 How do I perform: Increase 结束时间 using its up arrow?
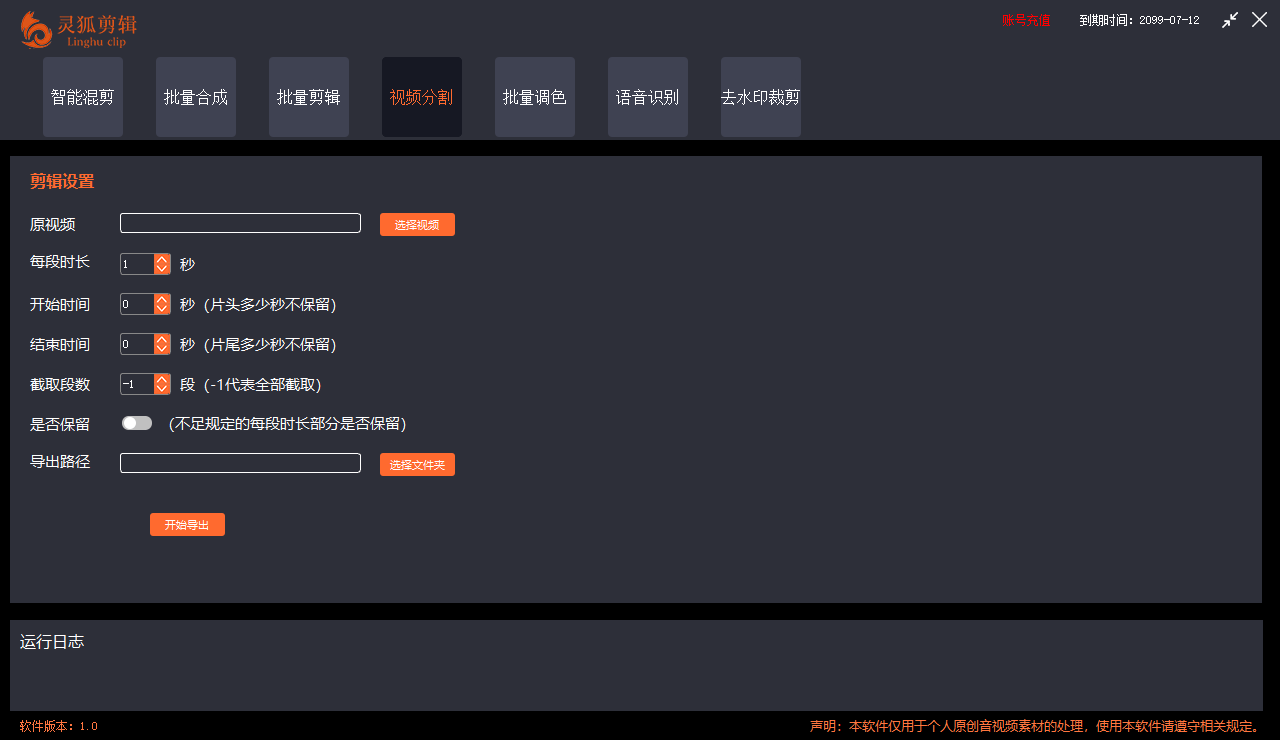click(x=161, y=339)
